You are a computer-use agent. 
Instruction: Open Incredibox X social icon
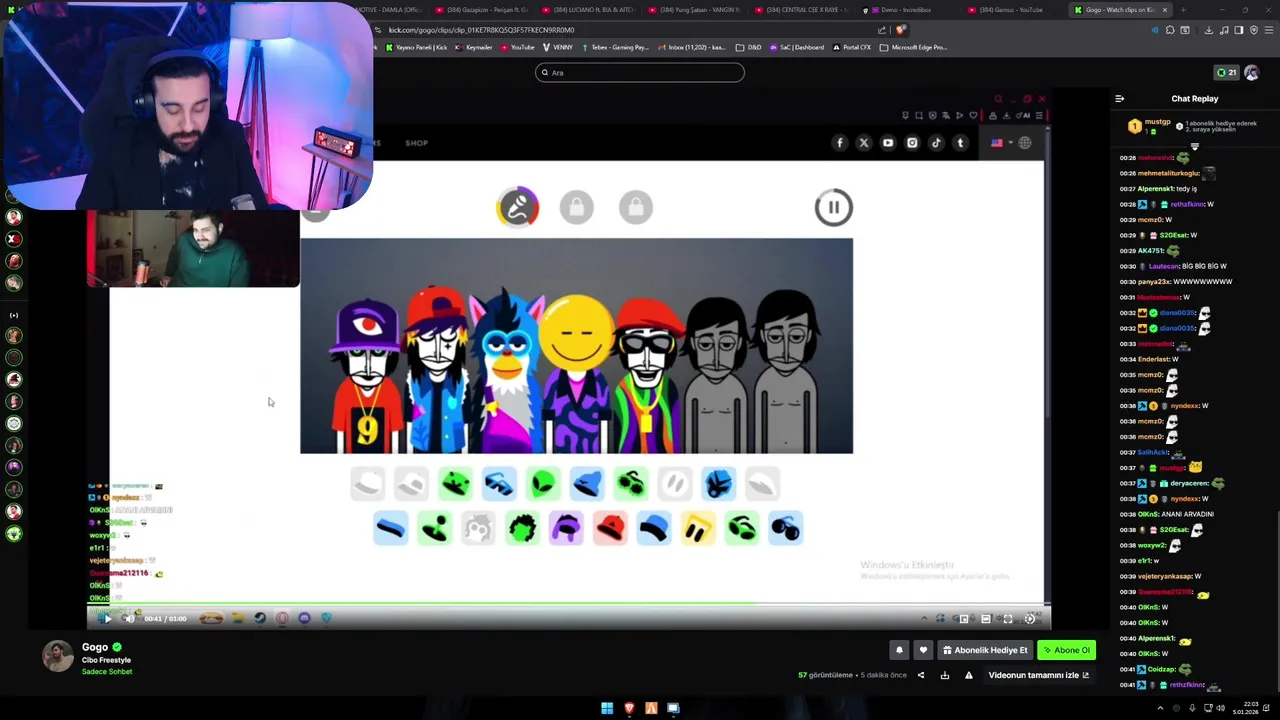tap(864, 143)
